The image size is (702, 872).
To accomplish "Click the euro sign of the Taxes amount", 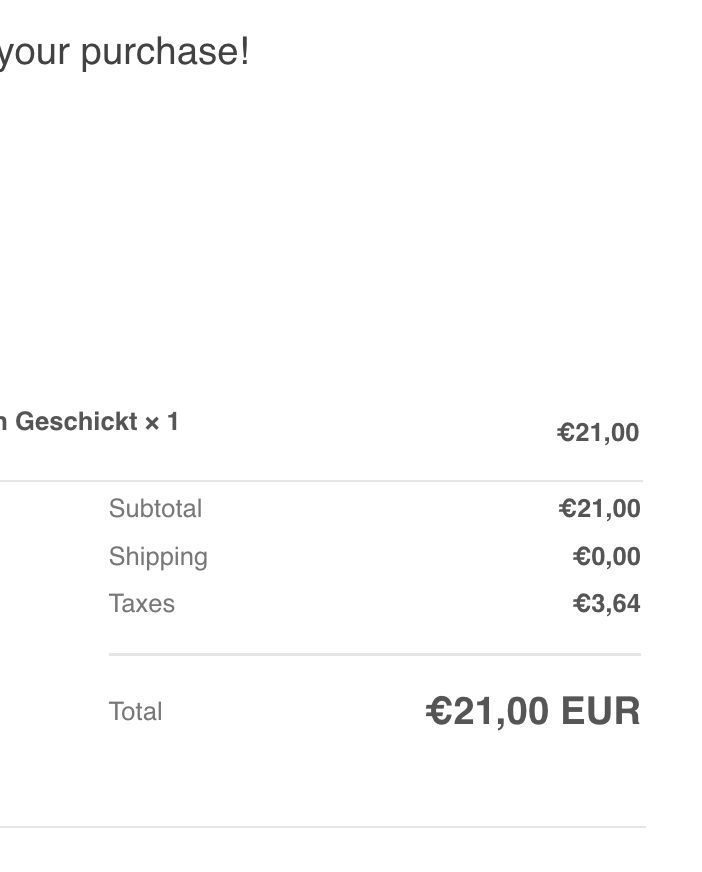I will click(x=581, y=604).
